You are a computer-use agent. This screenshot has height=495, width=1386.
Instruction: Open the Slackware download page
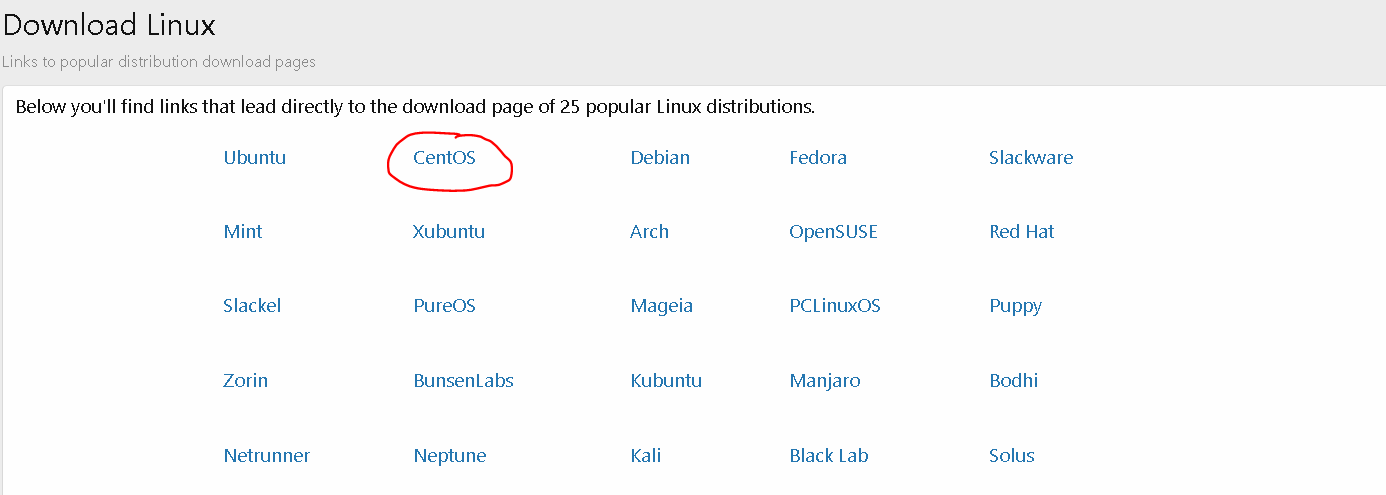(x=1031, y=157)
